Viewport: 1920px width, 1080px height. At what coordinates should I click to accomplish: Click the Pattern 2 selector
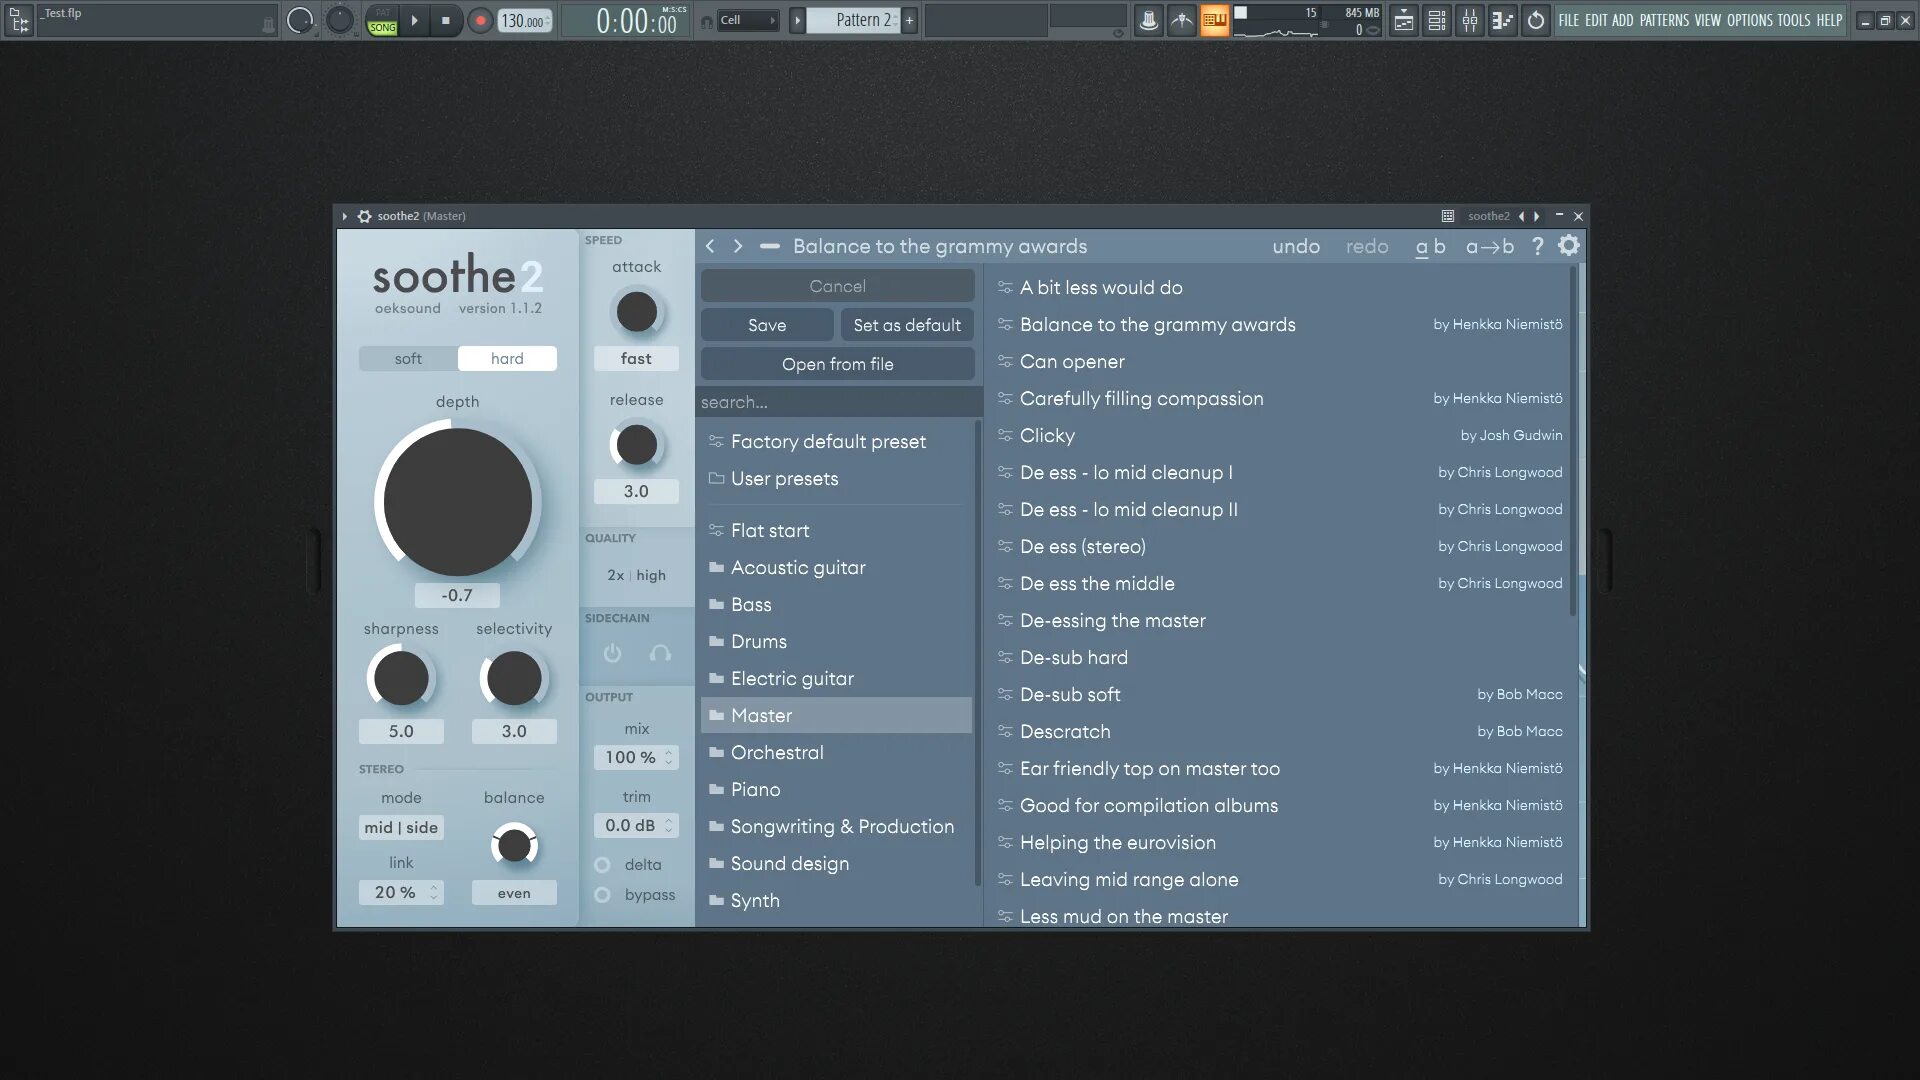[x=853, y=20]
